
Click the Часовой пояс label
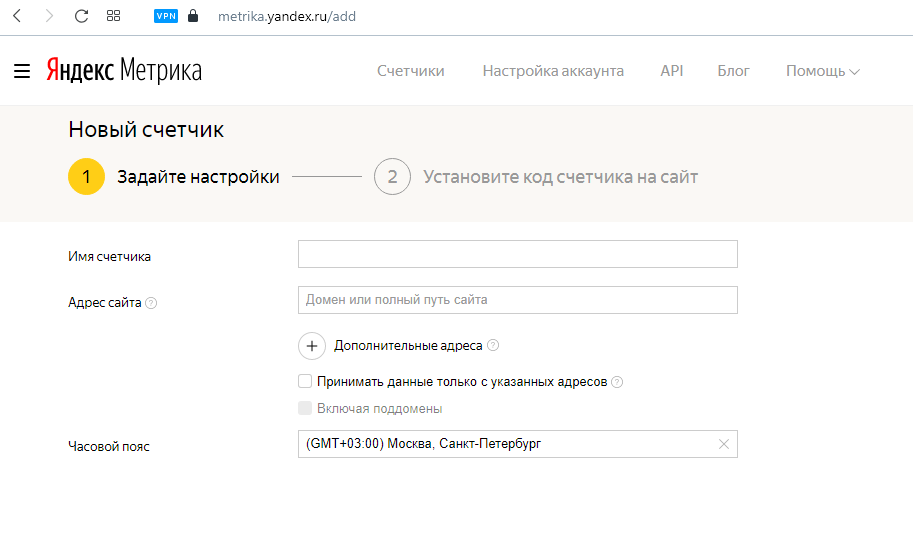(x=109, y=446)
